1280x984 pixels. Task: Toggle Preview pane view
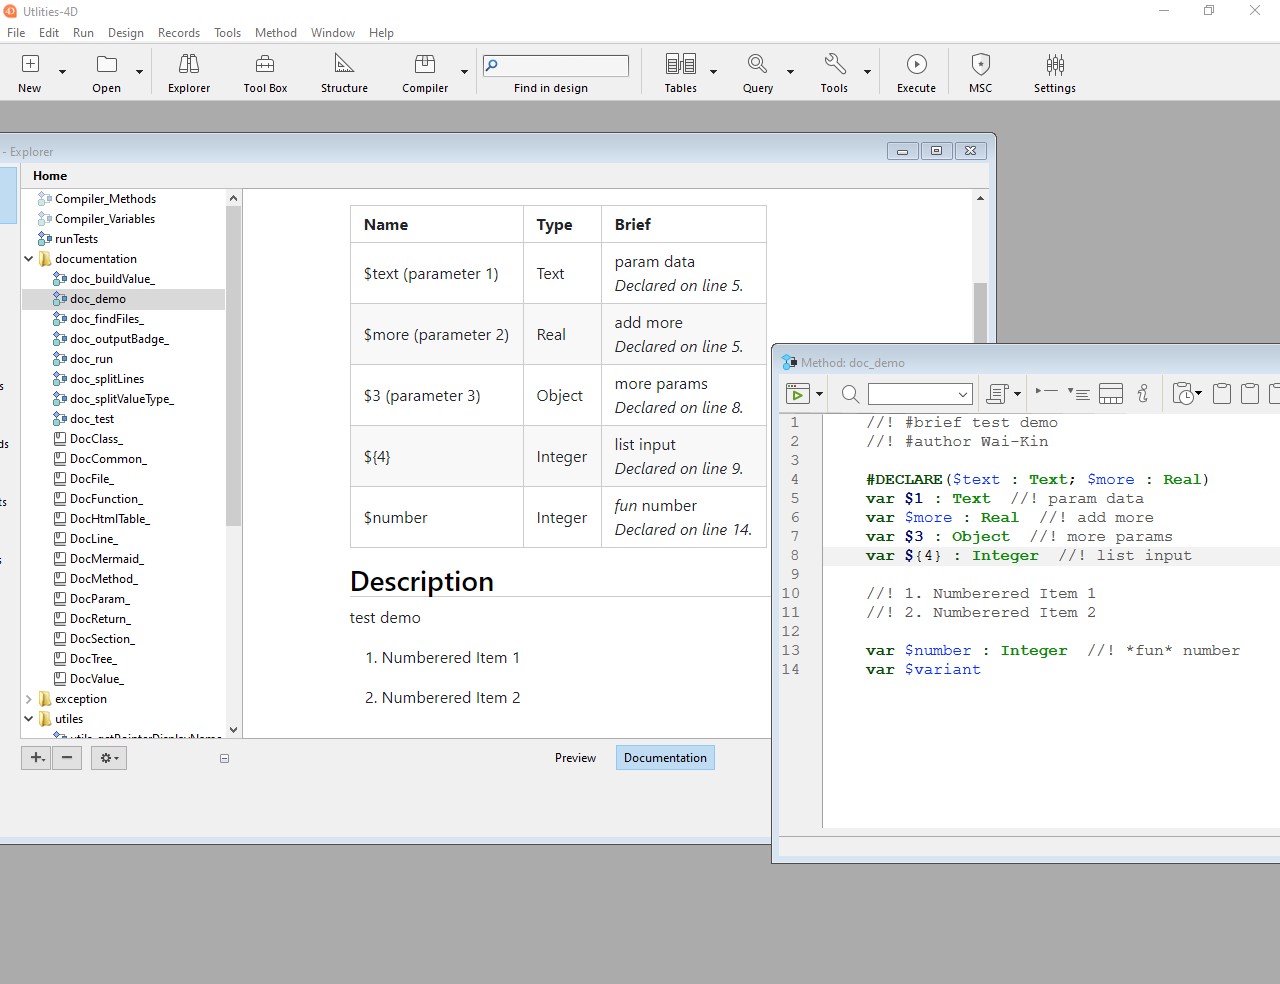pyautogui.click(x=575, y=758)
